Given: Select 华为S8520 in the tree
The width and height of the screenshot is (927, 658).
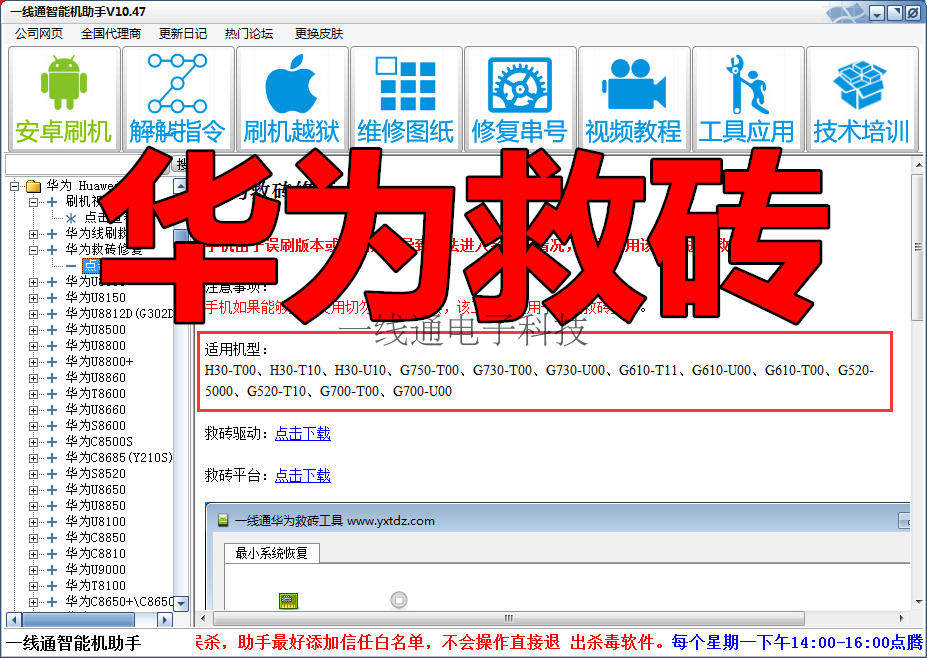Looking at the screenshot, I should 95,474.
